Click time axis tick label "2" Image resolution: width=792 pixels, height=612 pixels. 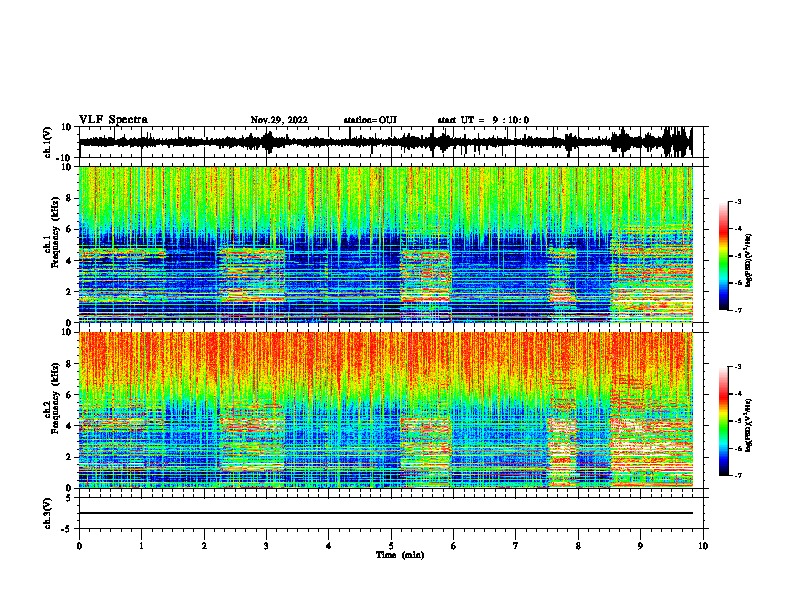(204, 546)
